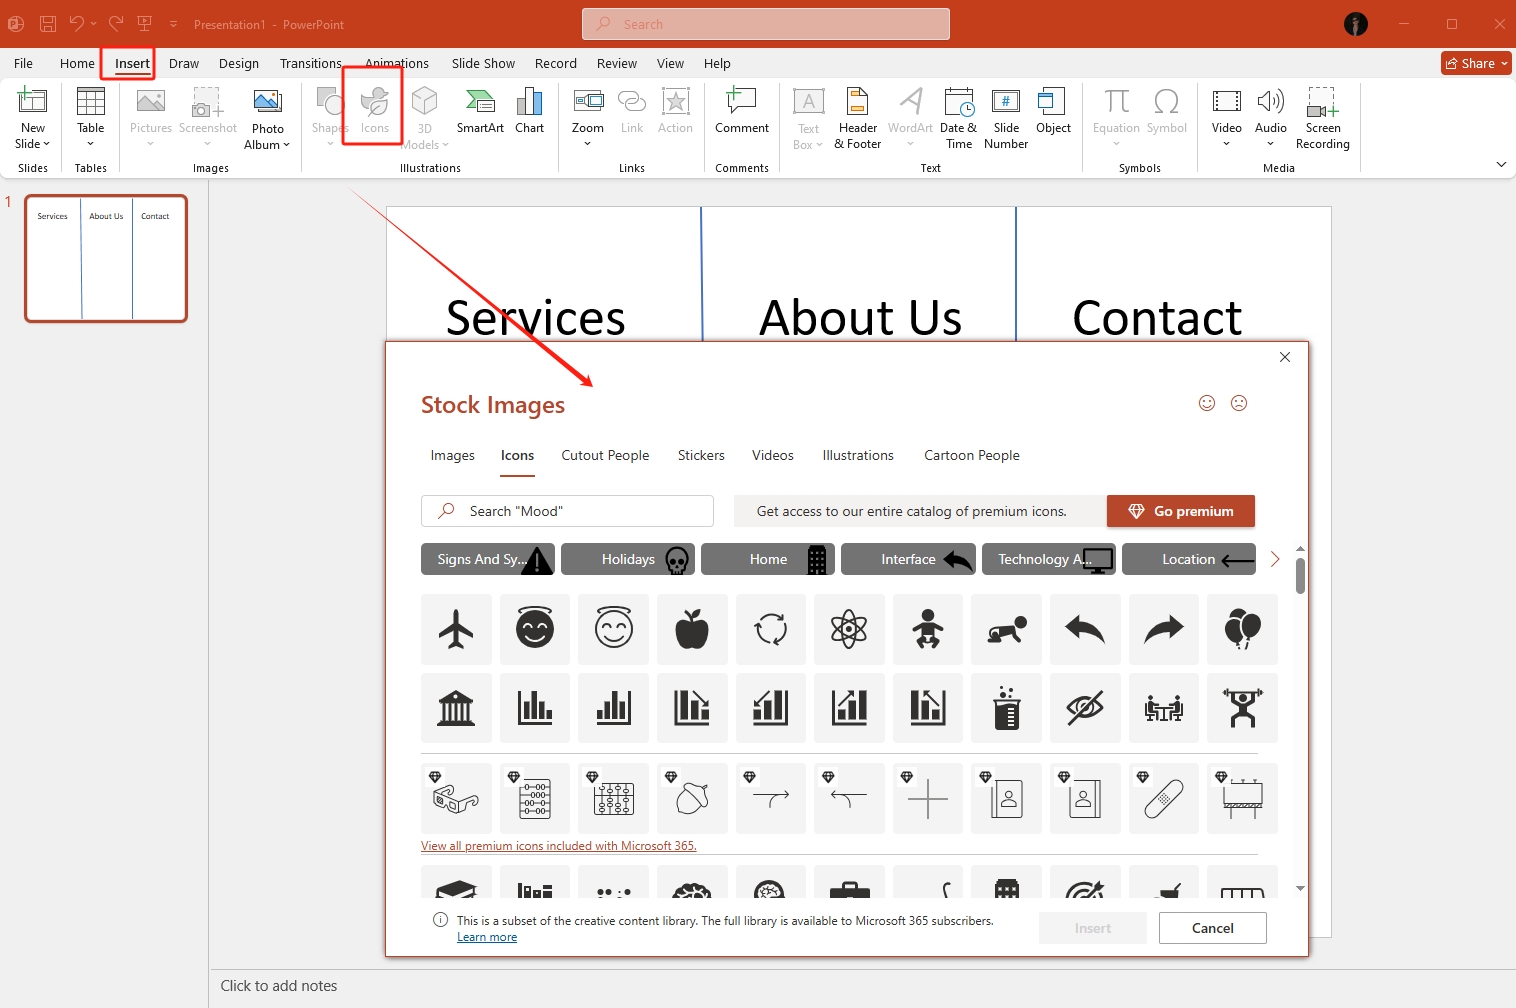Select the angel face outline icon
1516x1008 pixels.
pos(614,629)
